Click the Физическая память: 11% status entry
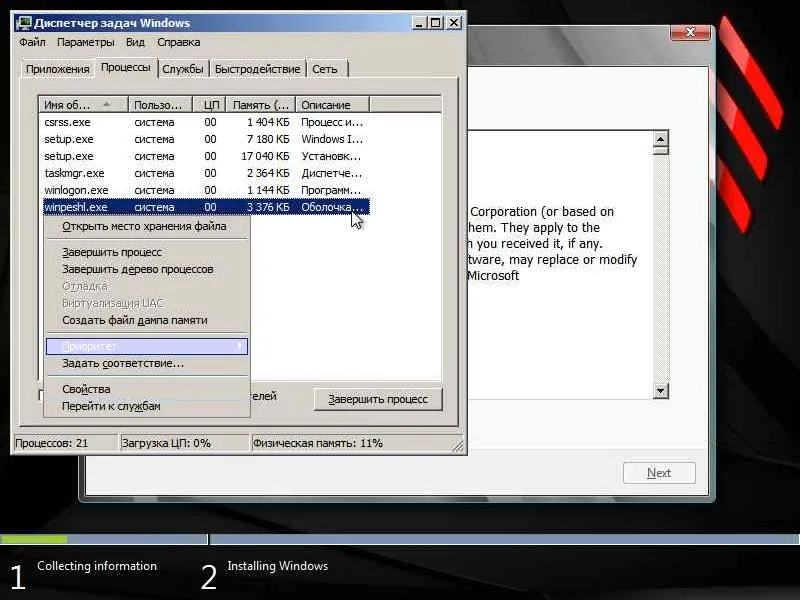This screenshot has width=800, height=600. tap(351, 443)
